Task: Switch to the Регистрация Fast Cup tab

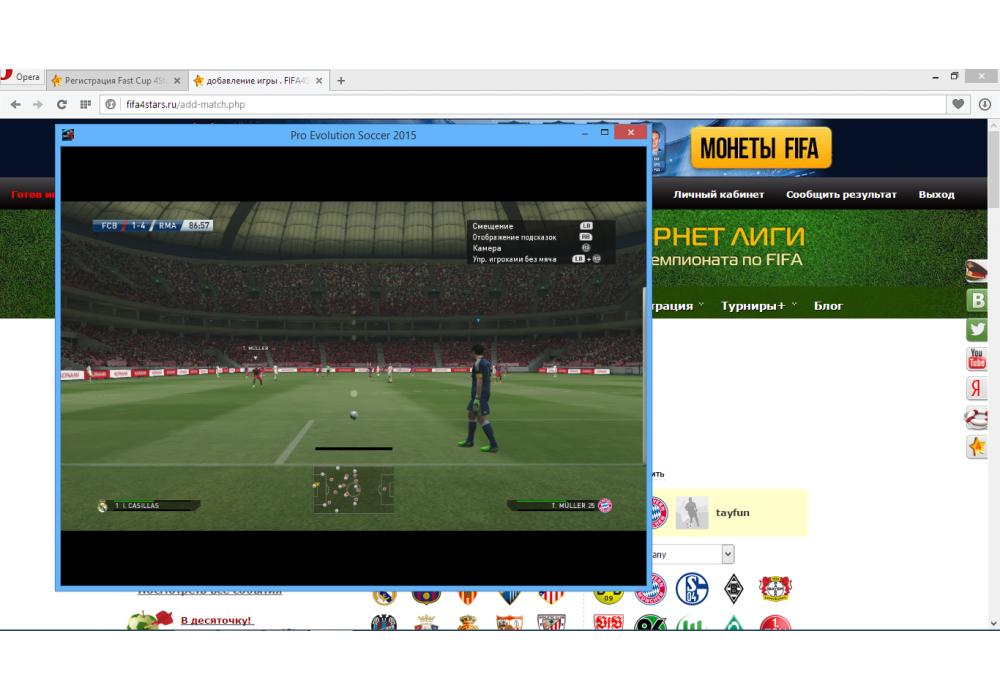Action: pyautogui.click(x=108, y=80)
